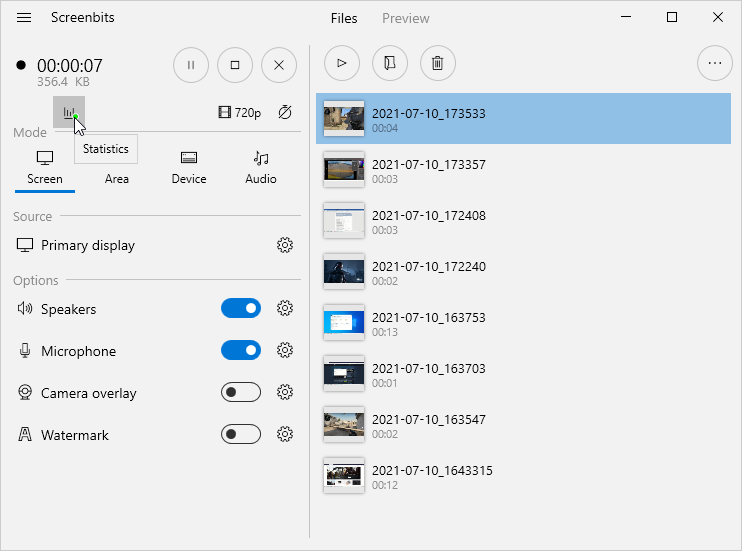This screenshot has height=551, width=742.
Task: Click thumbnail of 2021-07-10_172240
Action: pyautogui.click(x=344, y=272)
